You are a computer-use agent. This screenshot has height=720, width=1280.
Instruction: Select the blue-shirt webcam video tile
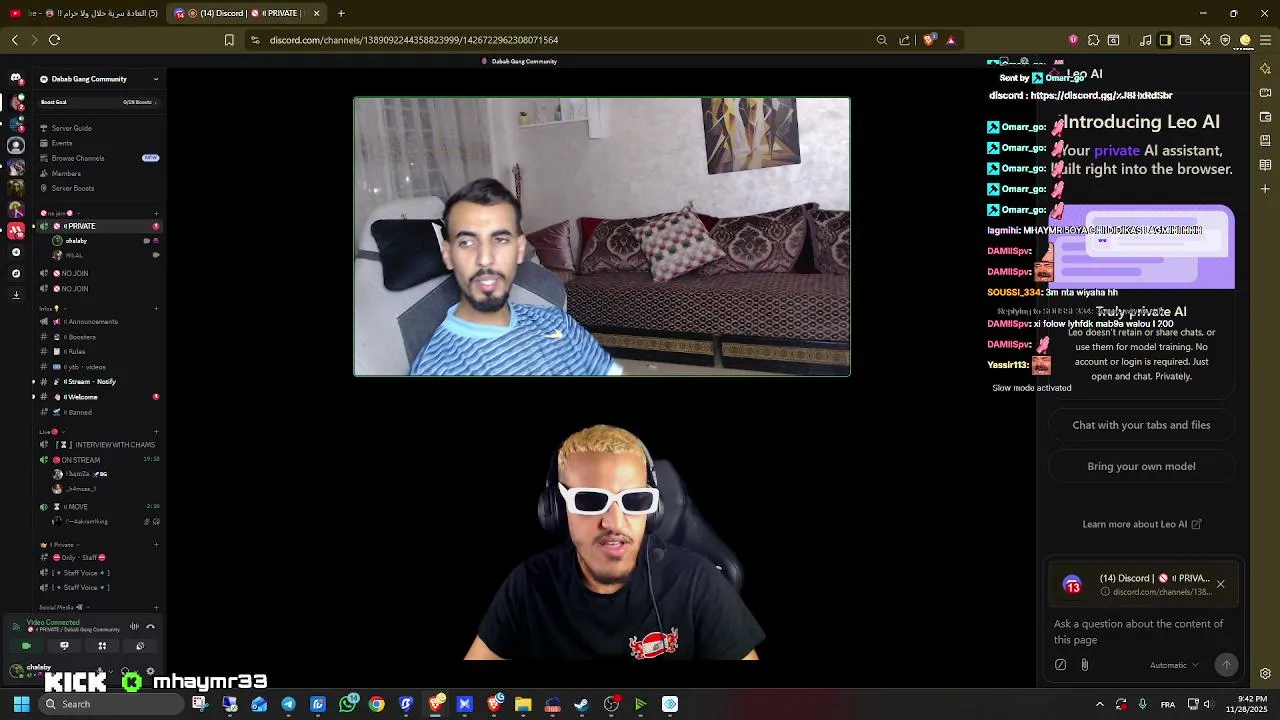coord(602,237)
